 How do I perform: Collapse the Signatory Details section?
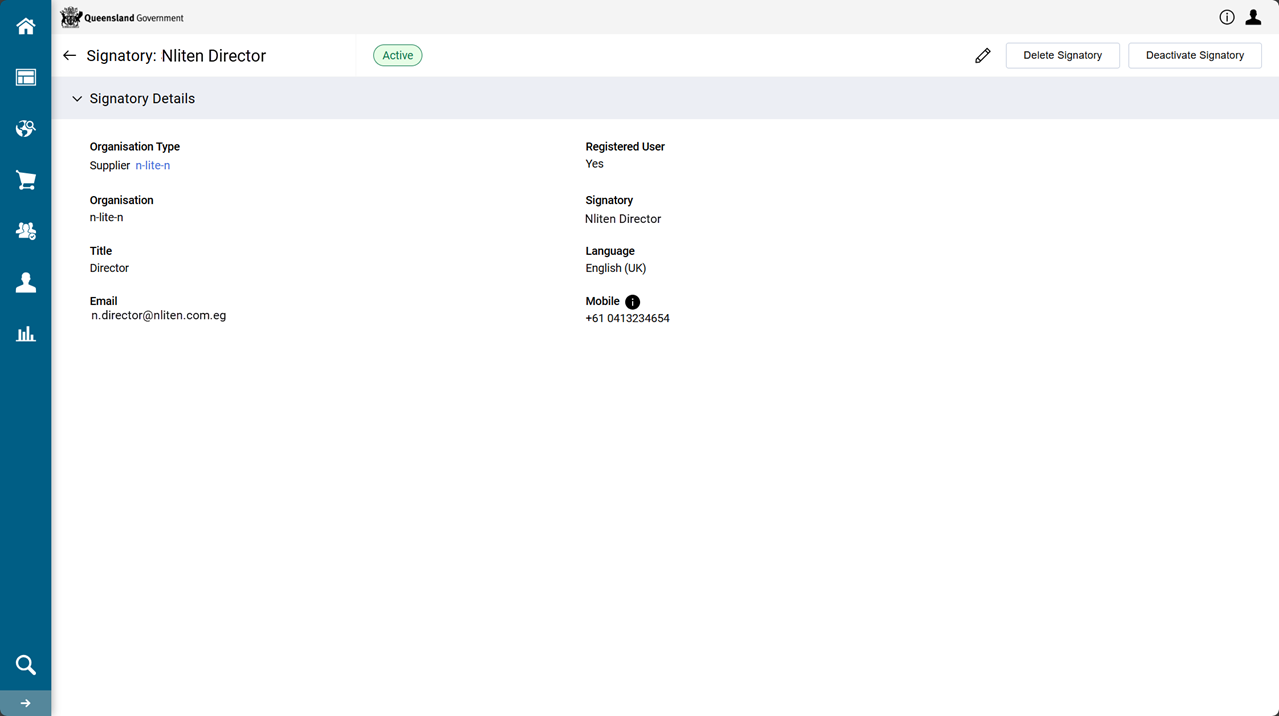(x=77, y=99)
